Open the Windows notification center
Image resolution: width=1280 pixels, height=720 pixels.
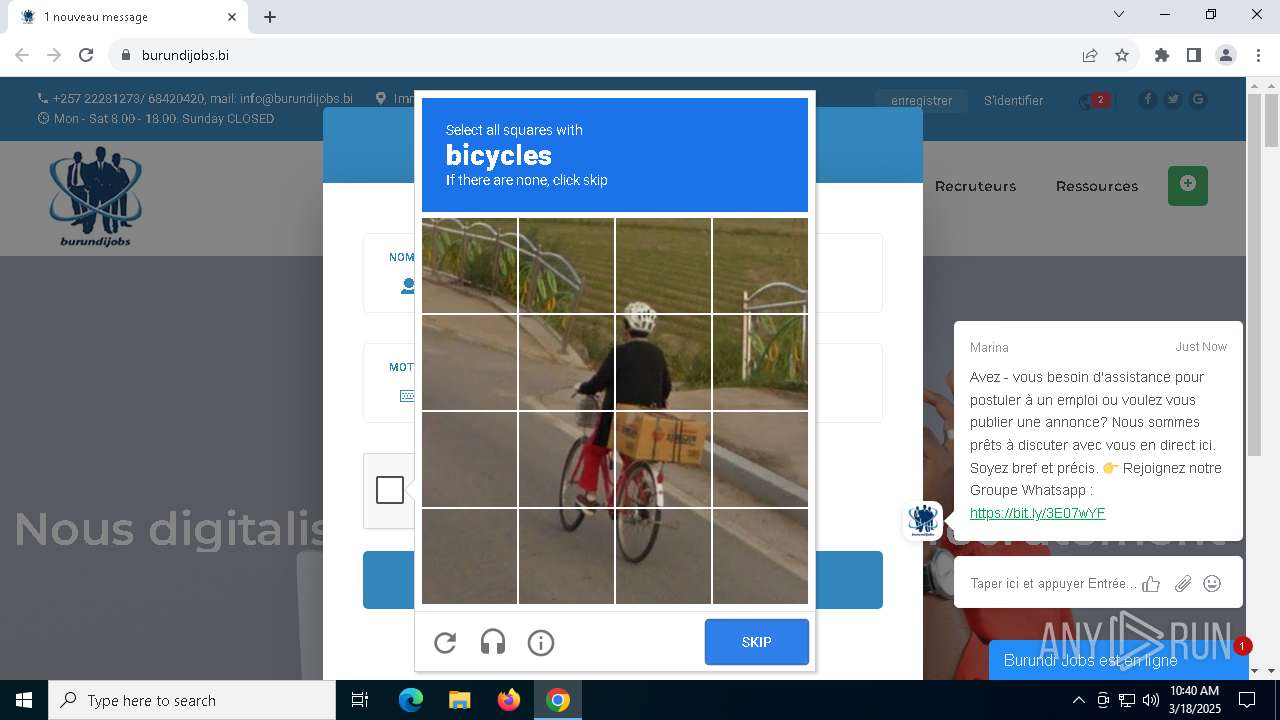click(1247, 700)
